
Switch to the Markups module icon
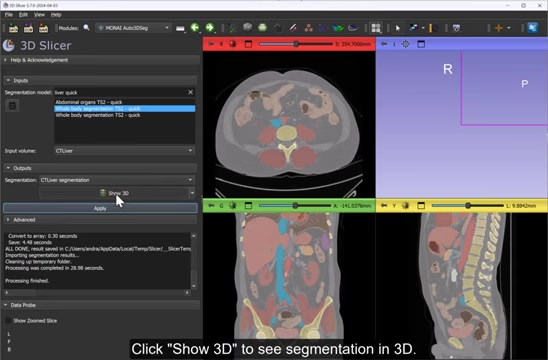(293, 28)
